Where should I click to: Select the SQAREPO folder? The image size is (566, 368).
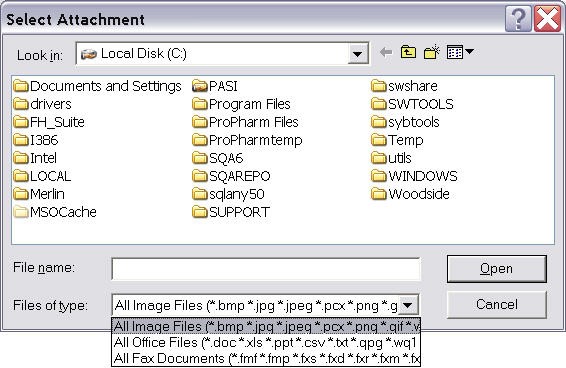pos(231,176)
